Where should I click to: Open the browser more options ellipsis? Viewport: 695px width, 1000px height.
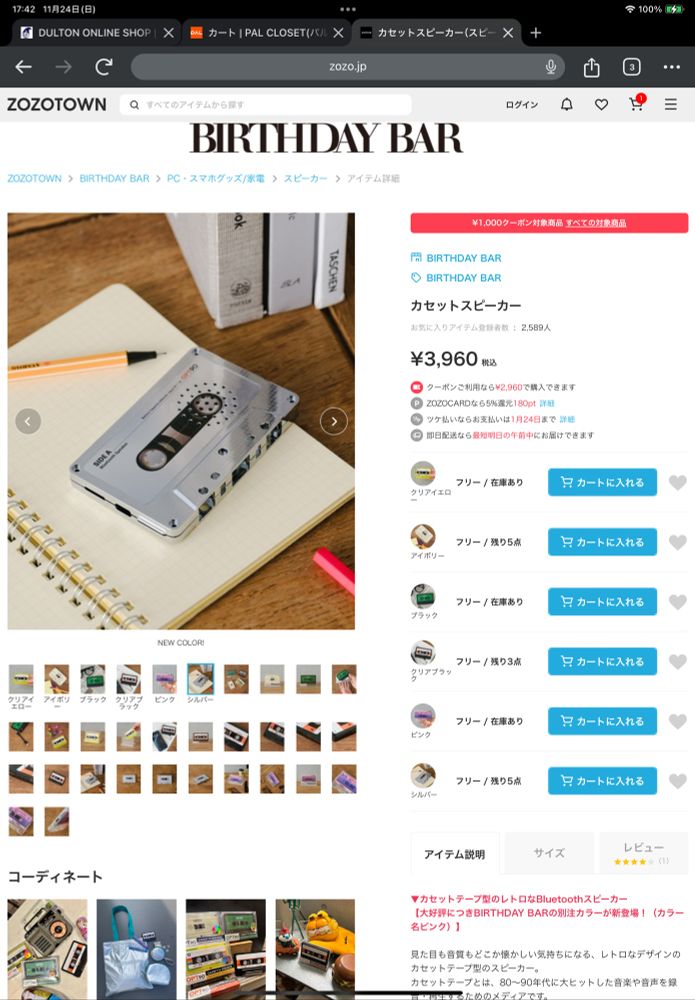coord(671,67)
